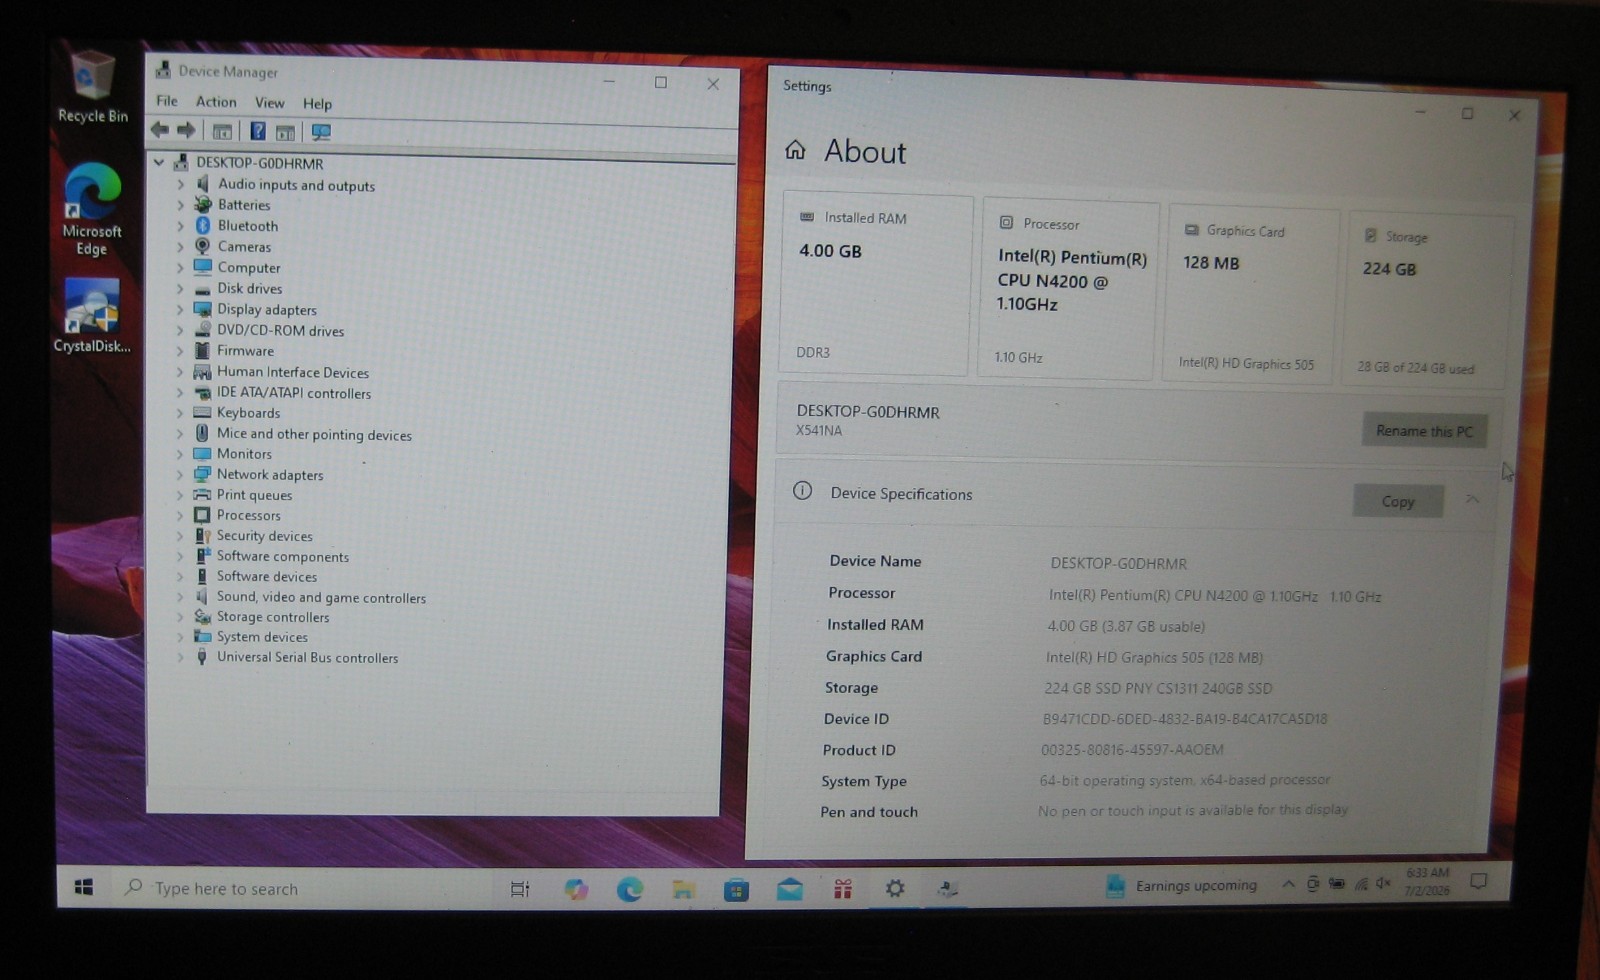The width and height of the screenshot is (1600, 980).
Task: Click the Cameras device icon in tree
Action: click(202, 246)
